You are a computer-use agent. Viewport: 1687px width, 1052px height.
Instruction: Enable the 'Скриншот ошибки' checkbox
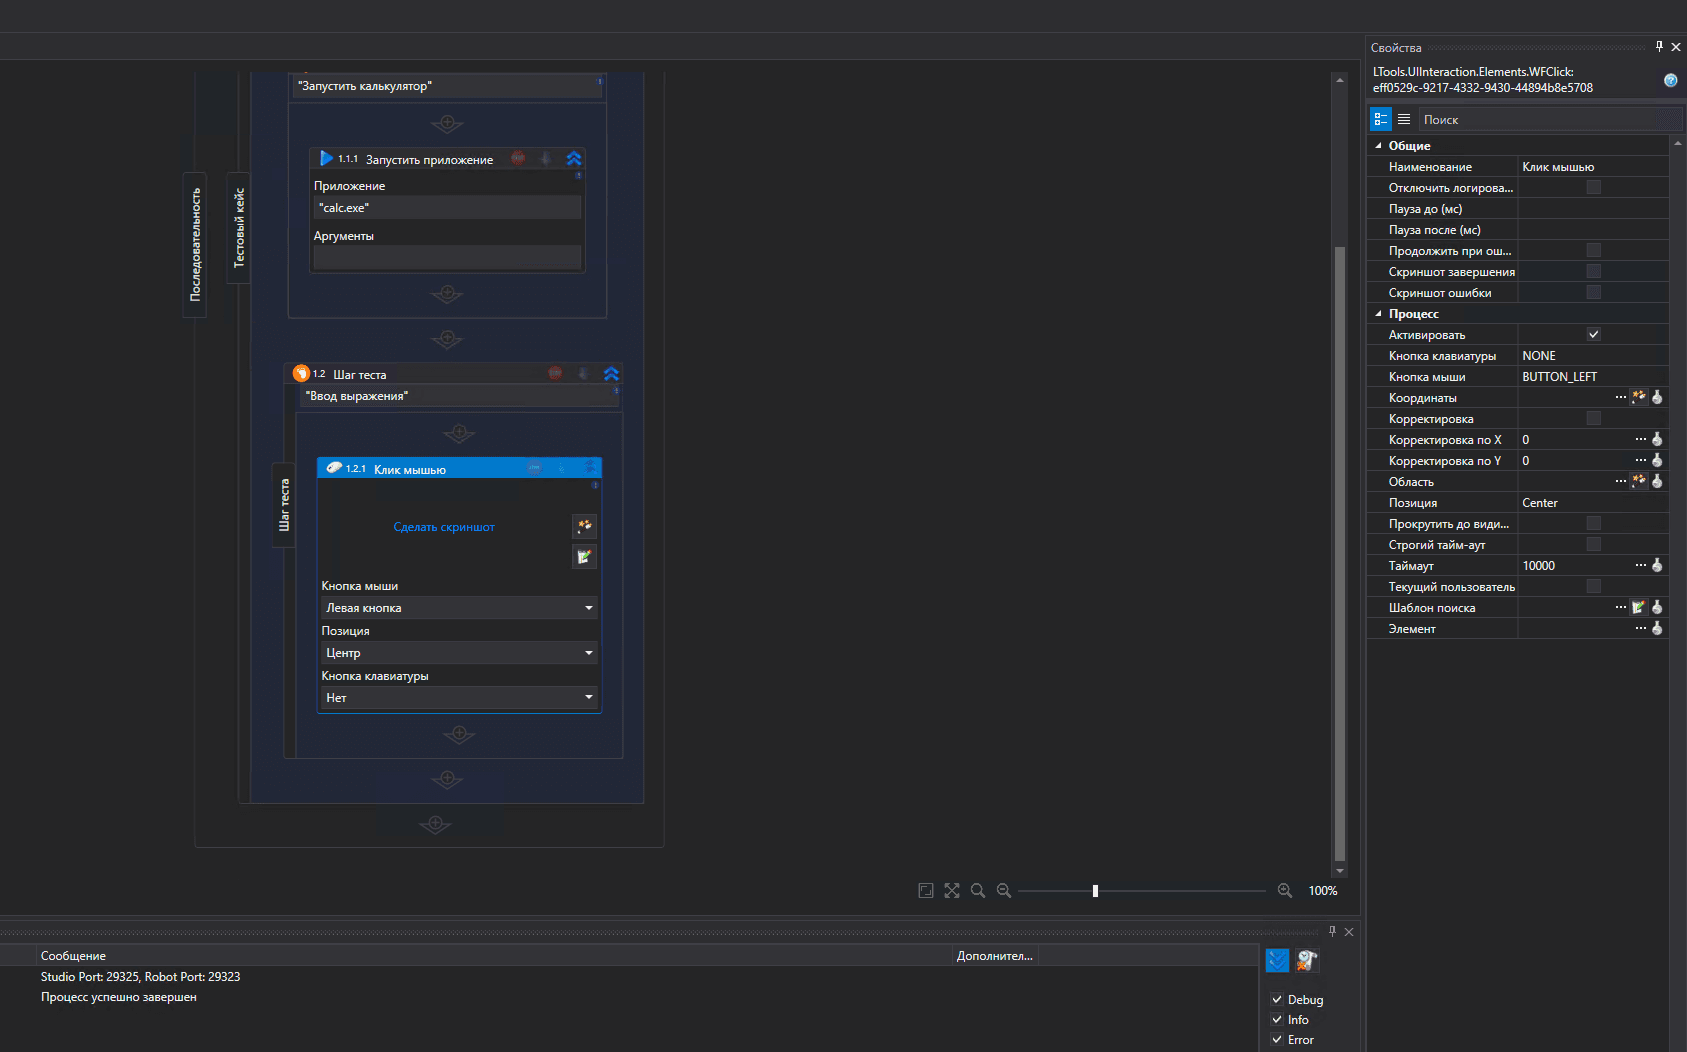pos(1594,292)
